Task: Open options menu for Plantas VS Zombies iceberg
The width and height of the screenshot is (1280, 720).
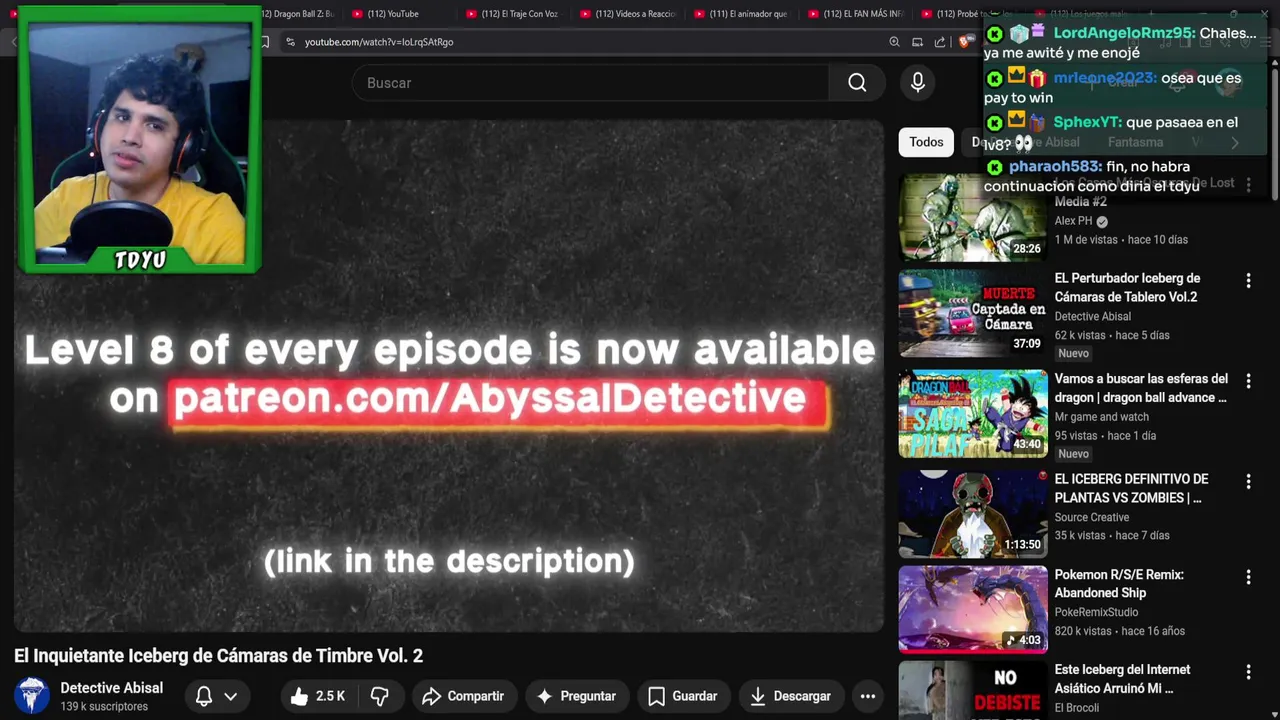Action: 1248,482
